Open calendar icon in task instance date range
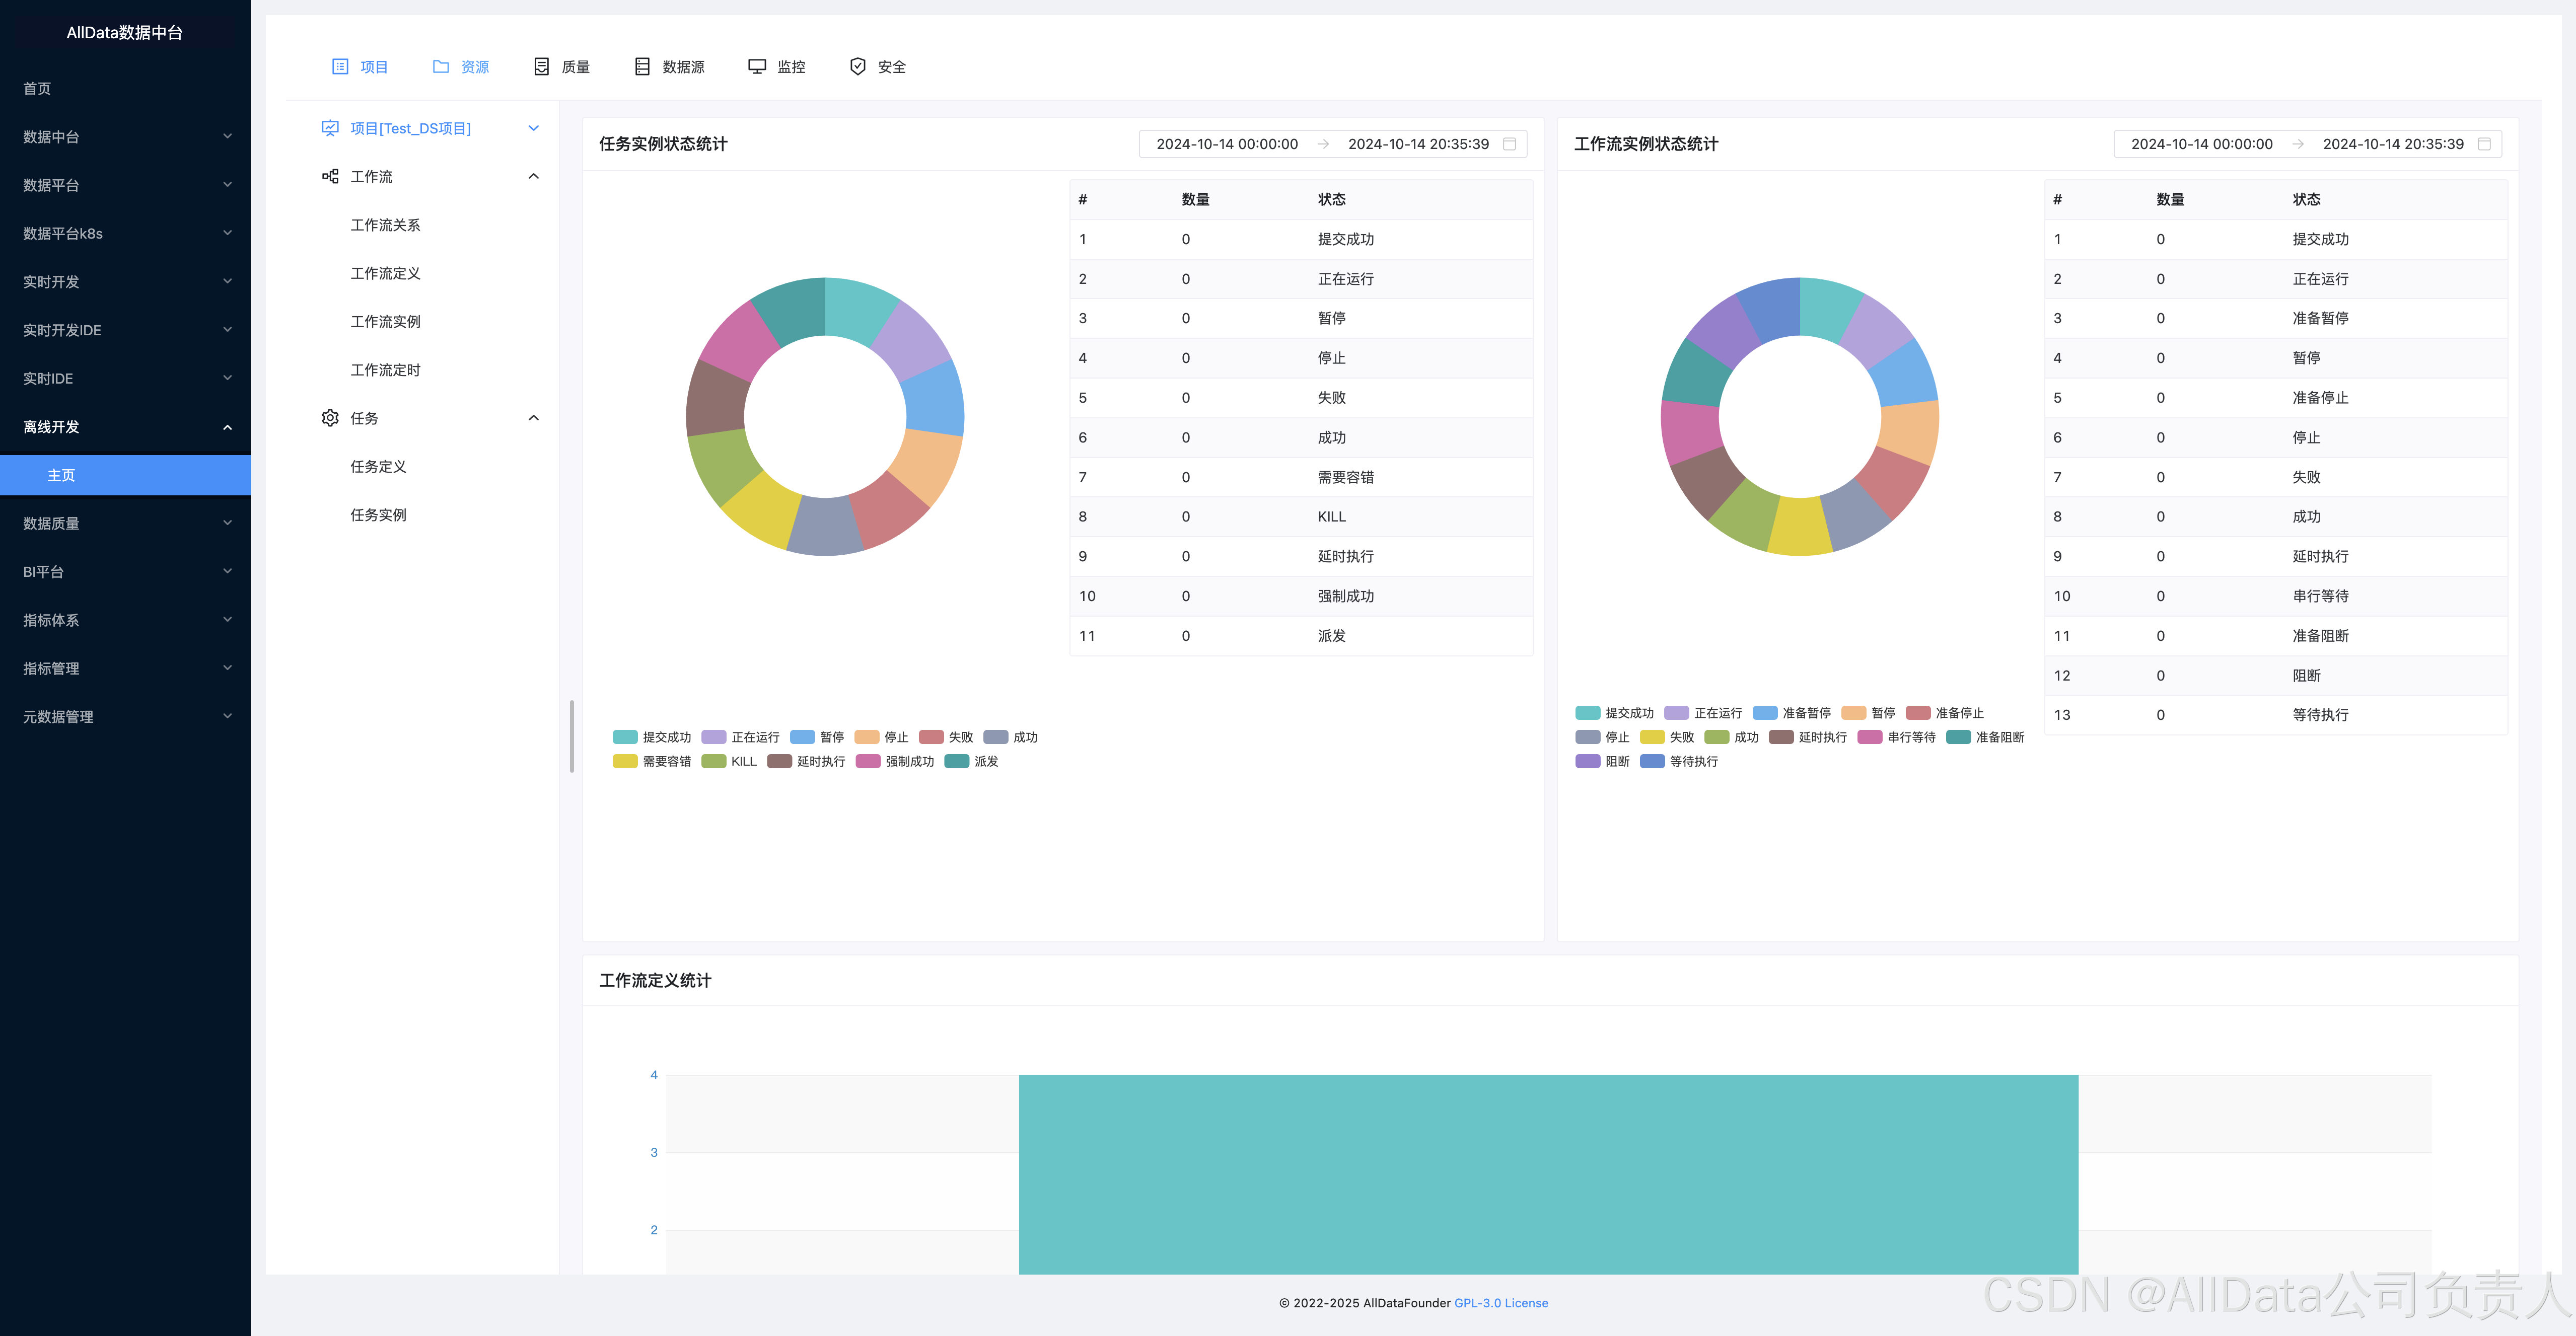2576x1336 pixels. click(x=1509, y=144)
